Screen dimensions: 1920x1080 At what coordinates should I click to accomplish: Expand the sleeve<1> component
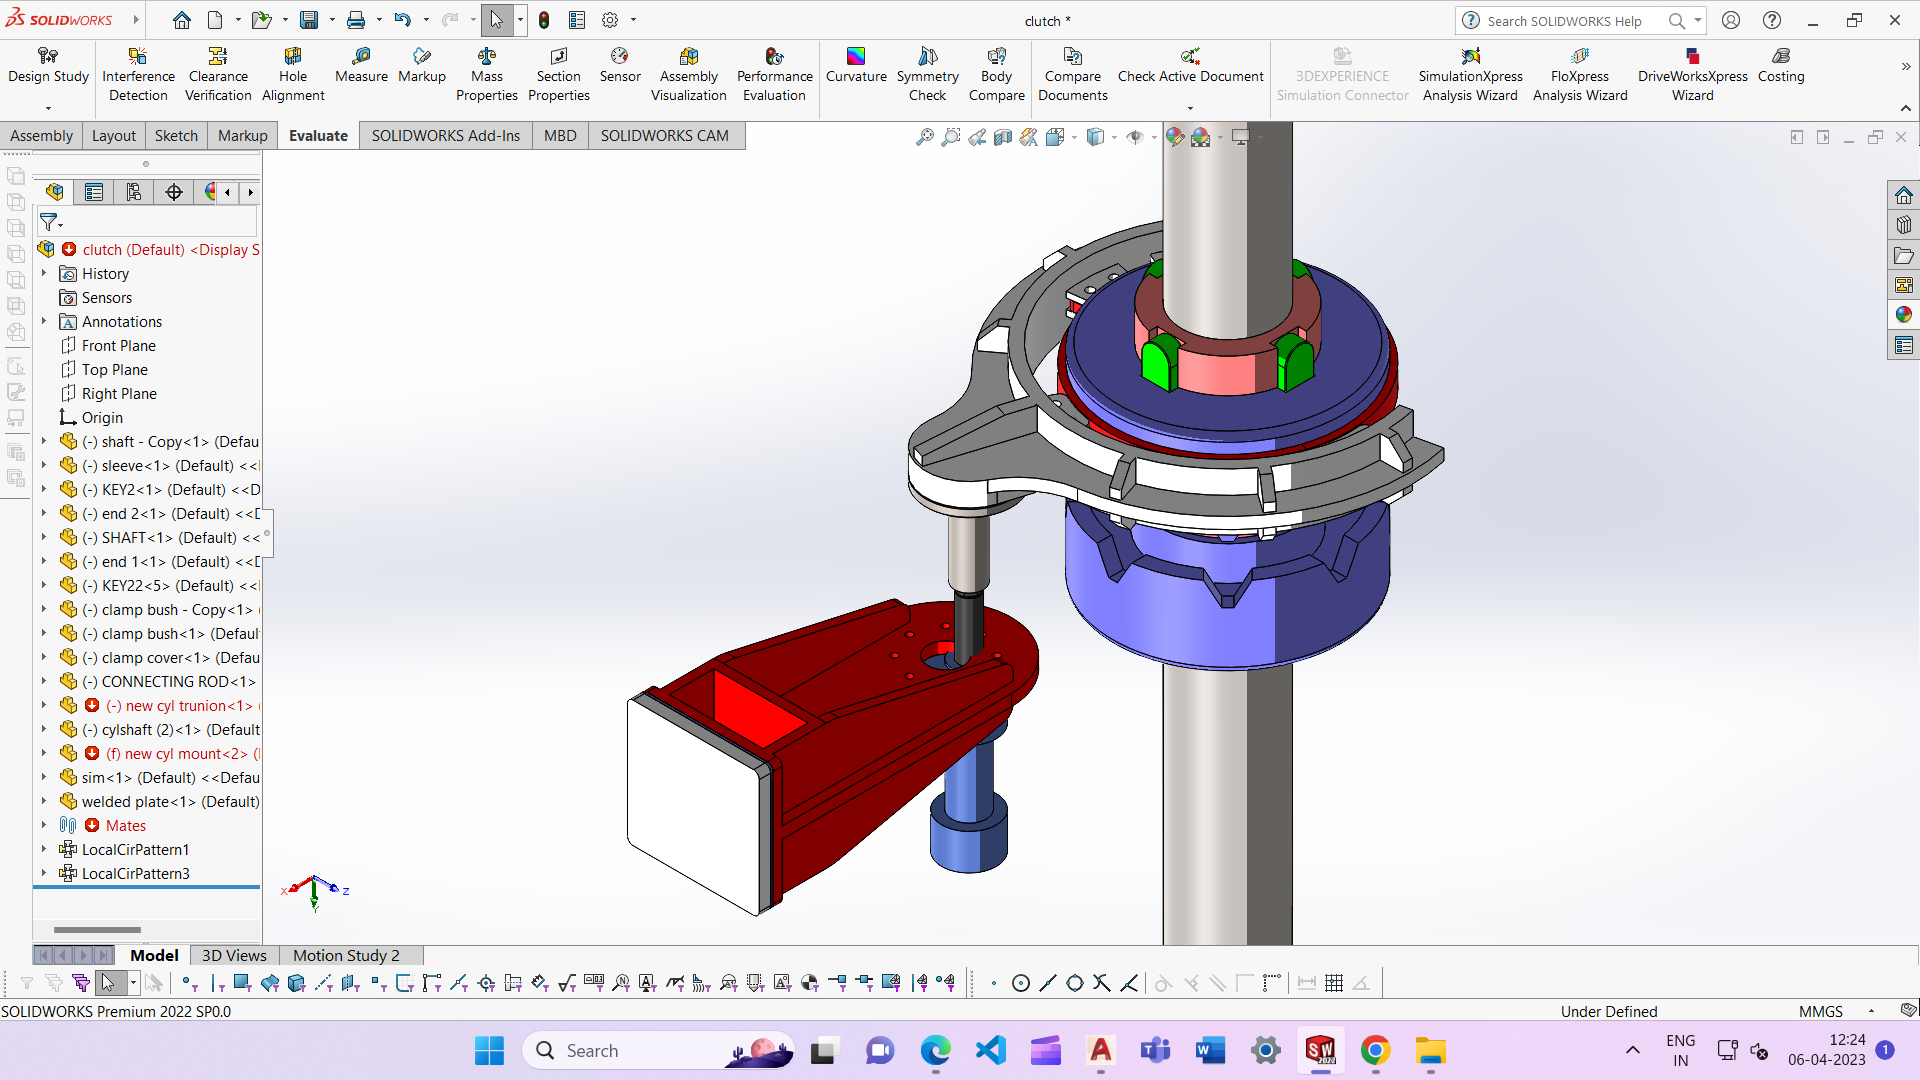click(x=44, y=465)
